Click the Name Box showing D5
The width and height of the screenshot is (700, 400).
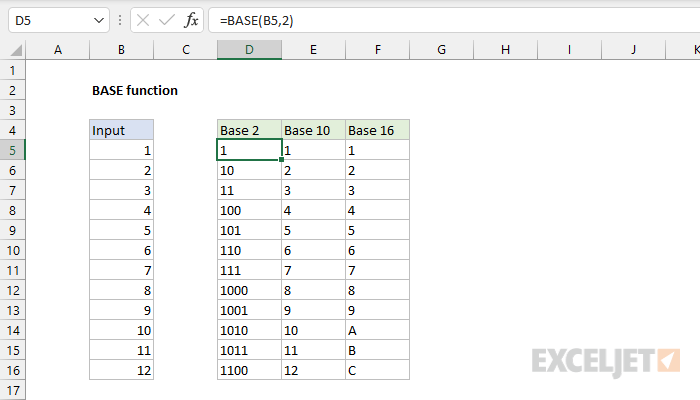coord(59,21)
